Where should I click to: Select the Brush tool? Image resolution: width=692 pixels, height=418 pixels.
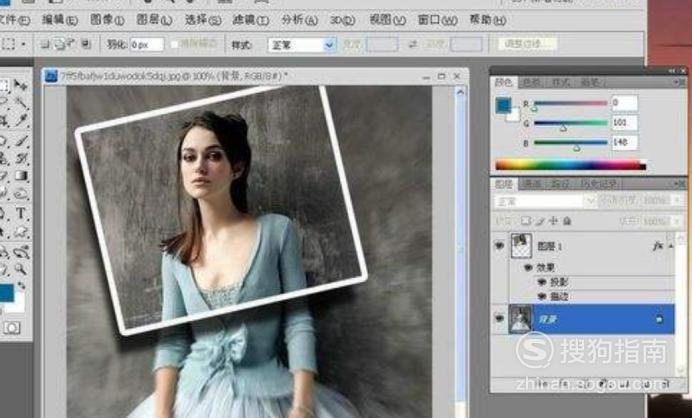[x=21, y=141]
